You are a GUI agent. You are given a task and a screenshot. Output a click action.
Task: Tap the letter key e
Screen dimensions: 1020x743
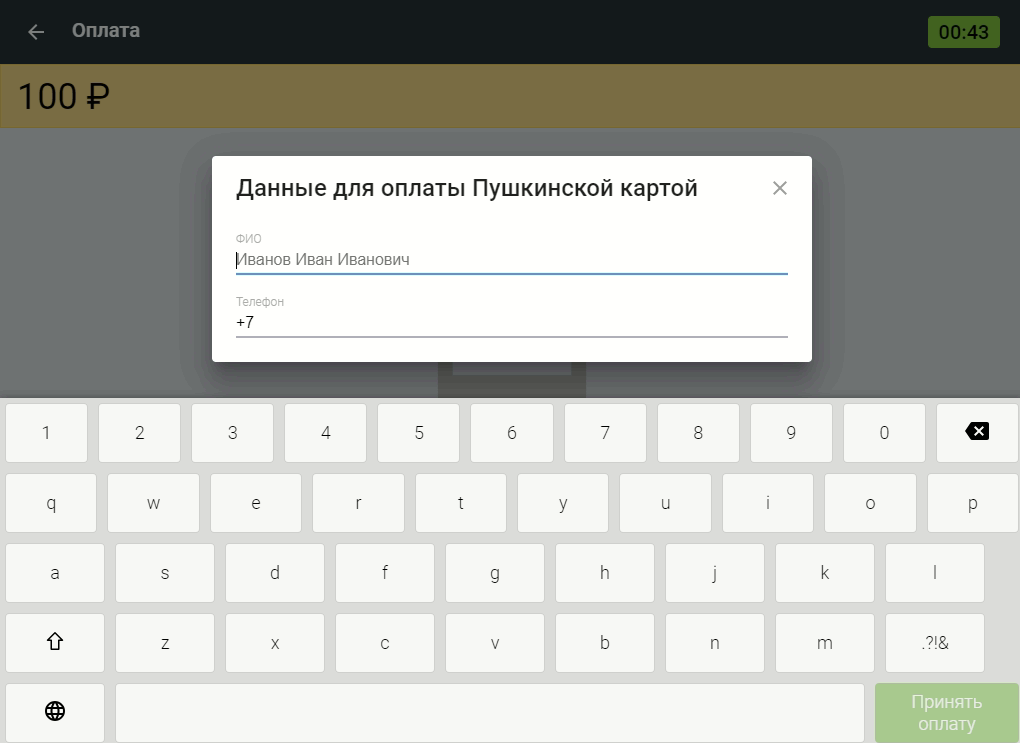[x=256, y=503]
